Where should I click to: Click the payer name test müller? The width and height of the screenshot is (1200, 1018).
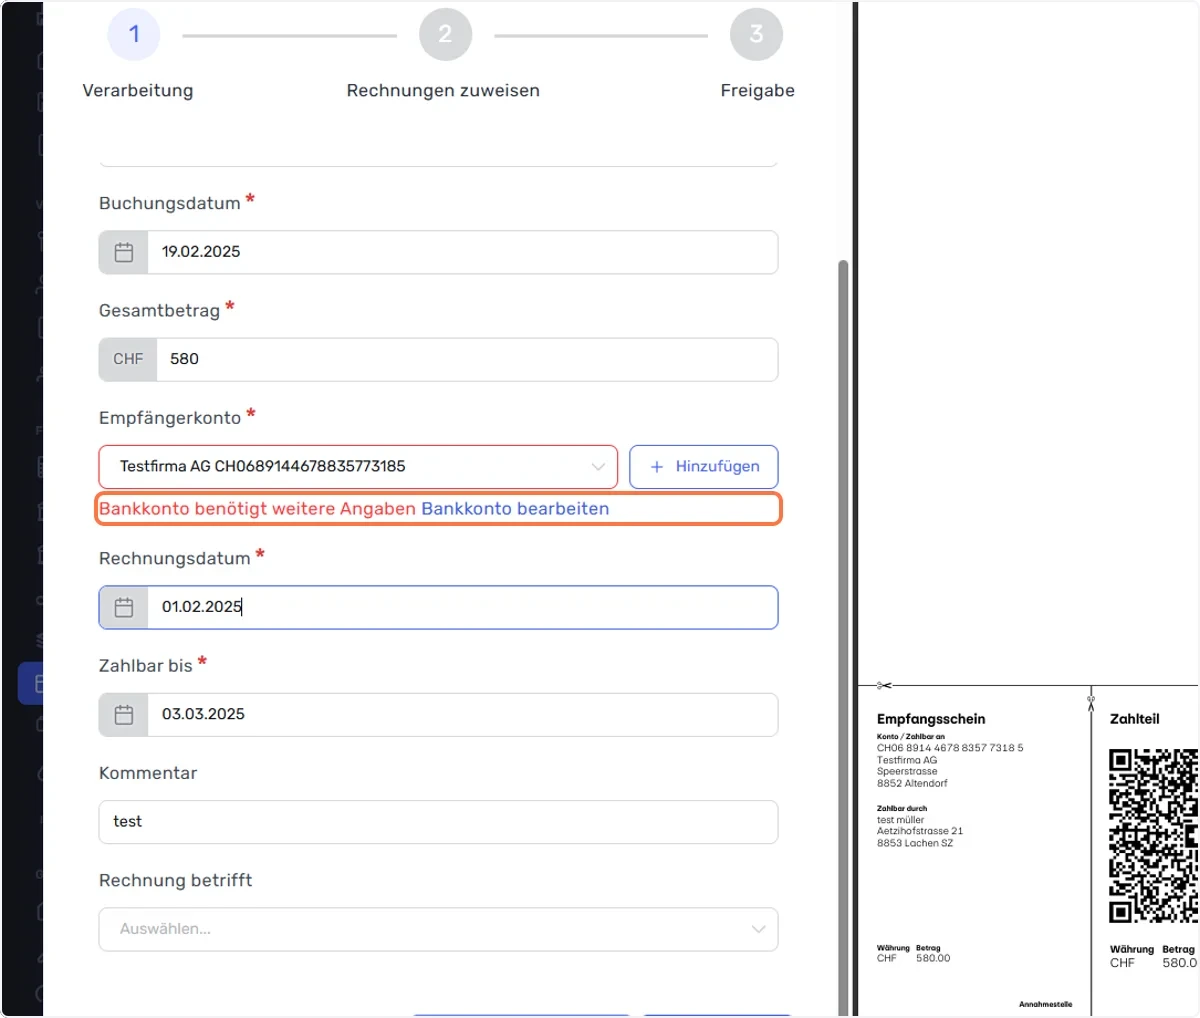click(901, 820)
